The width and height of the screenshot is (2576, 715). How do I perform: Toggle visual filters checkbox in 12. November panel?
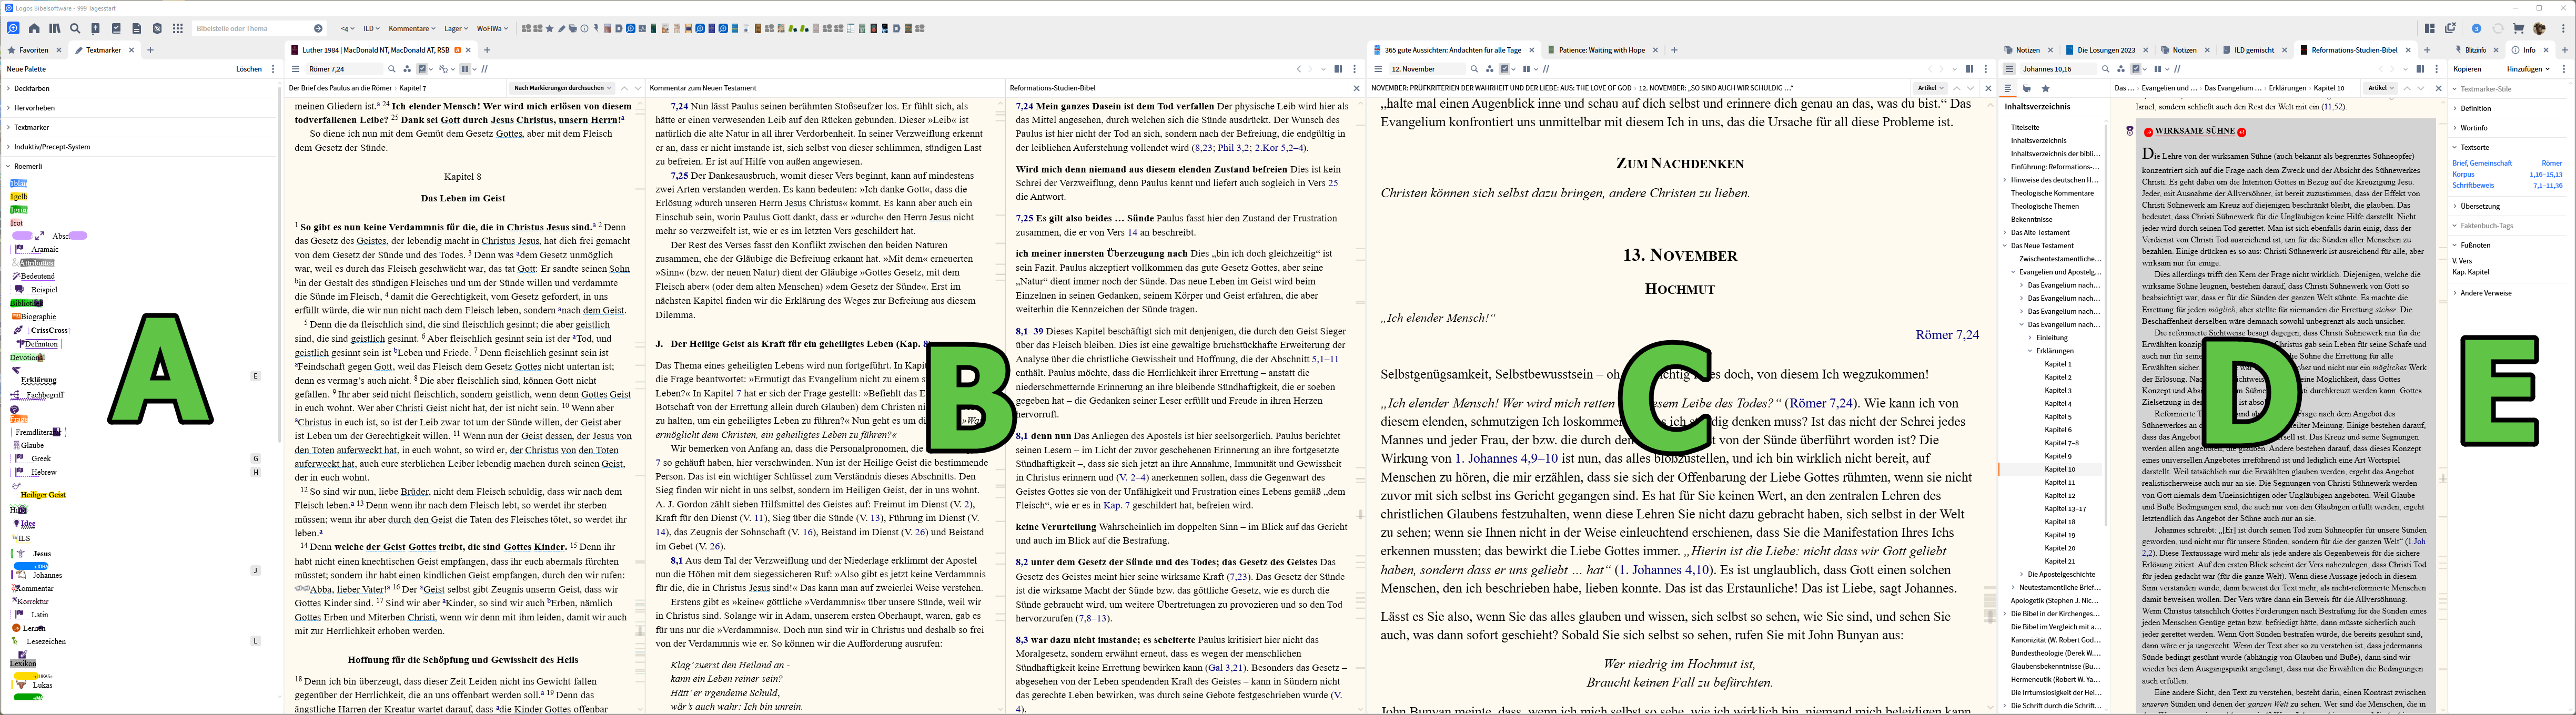(x=1505, y=69)
